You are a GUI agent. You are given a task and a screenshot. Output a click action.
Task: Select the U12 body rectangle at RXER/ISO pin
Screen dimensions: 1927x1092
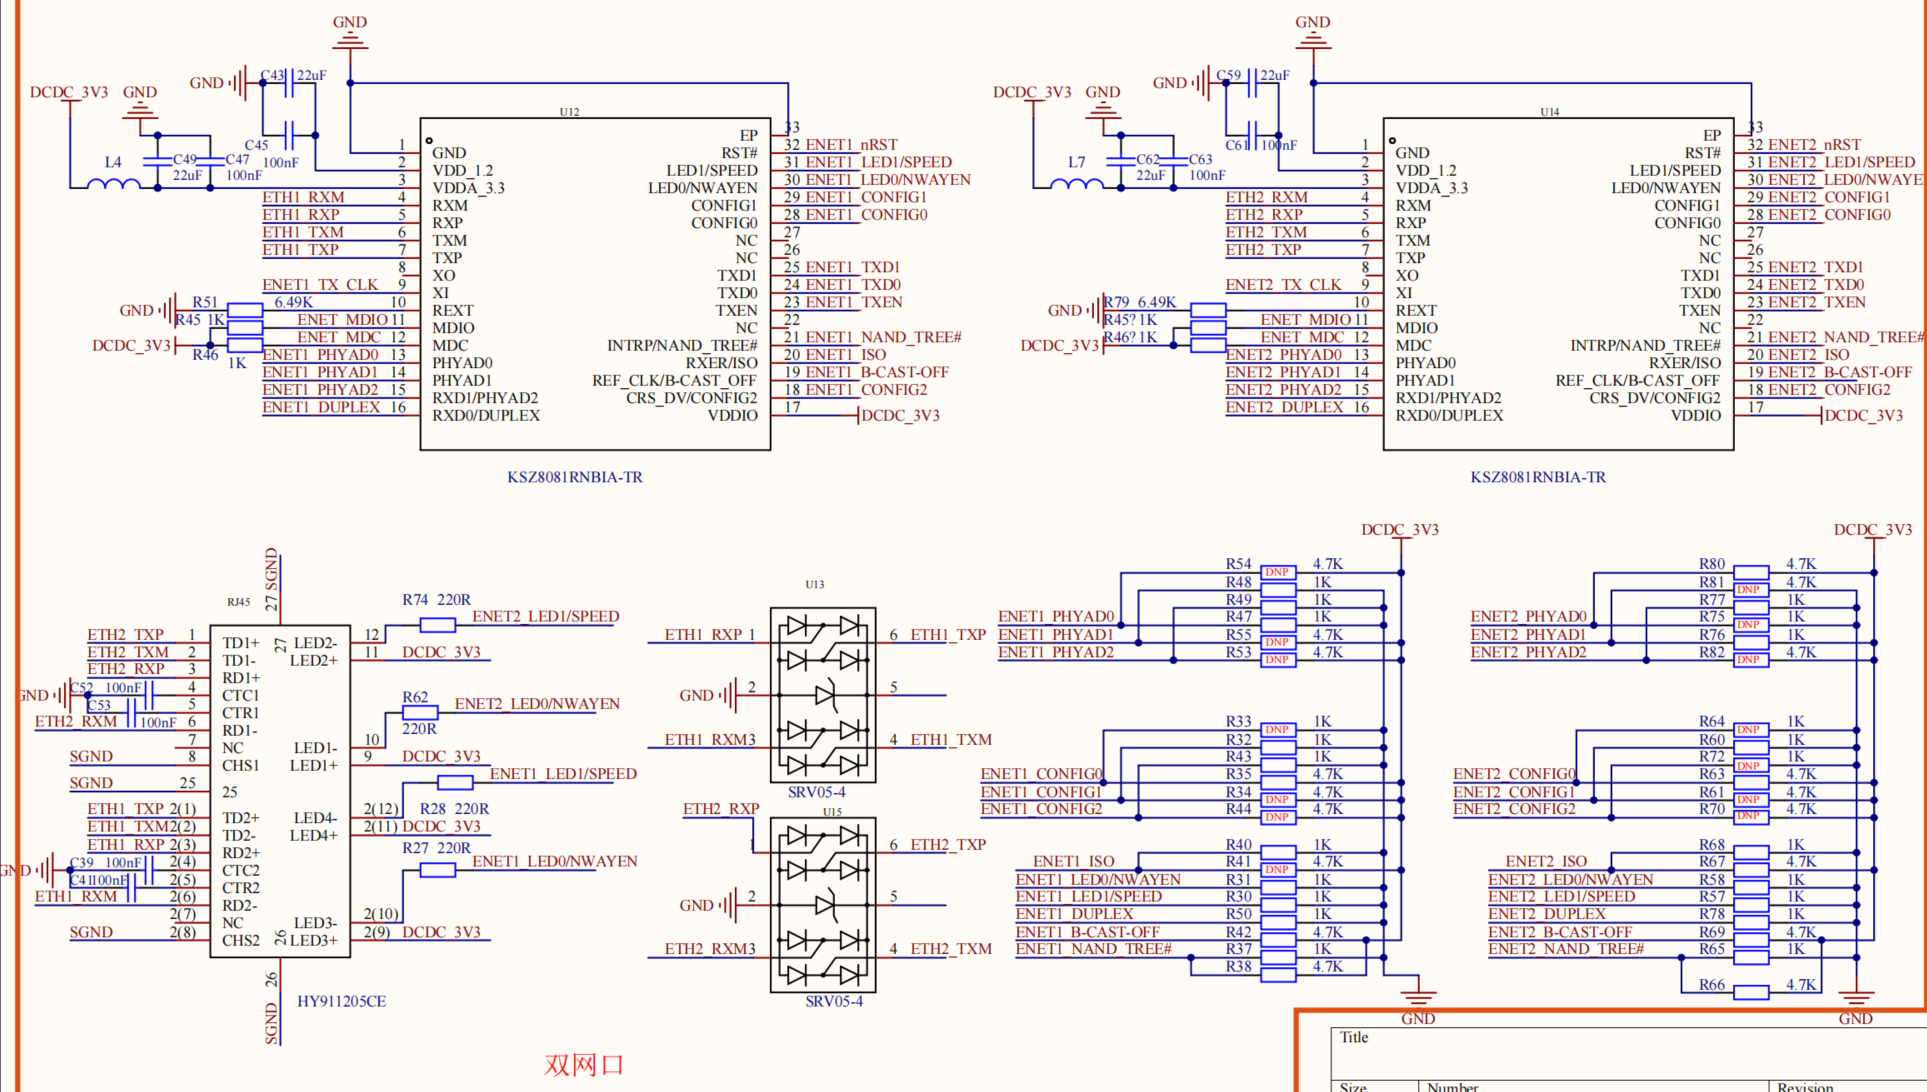click(x=595, y=284)
